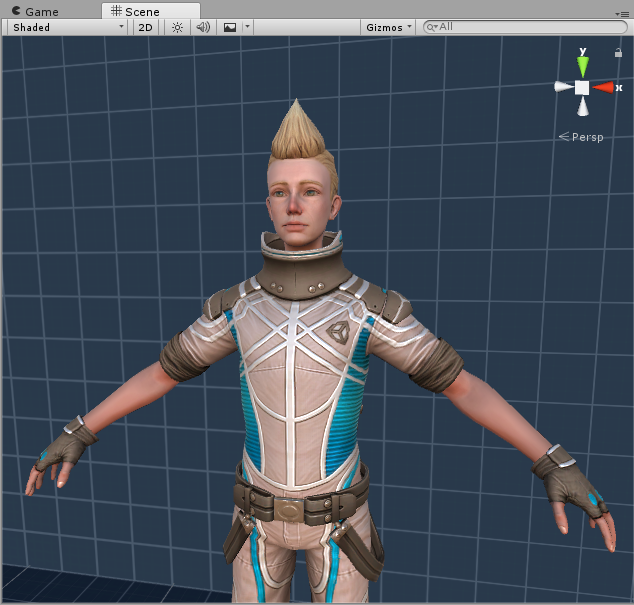This screenshot has width=634, height=605.
Task: Toggle the gizmo rotation lock icon
Action: 618,53
